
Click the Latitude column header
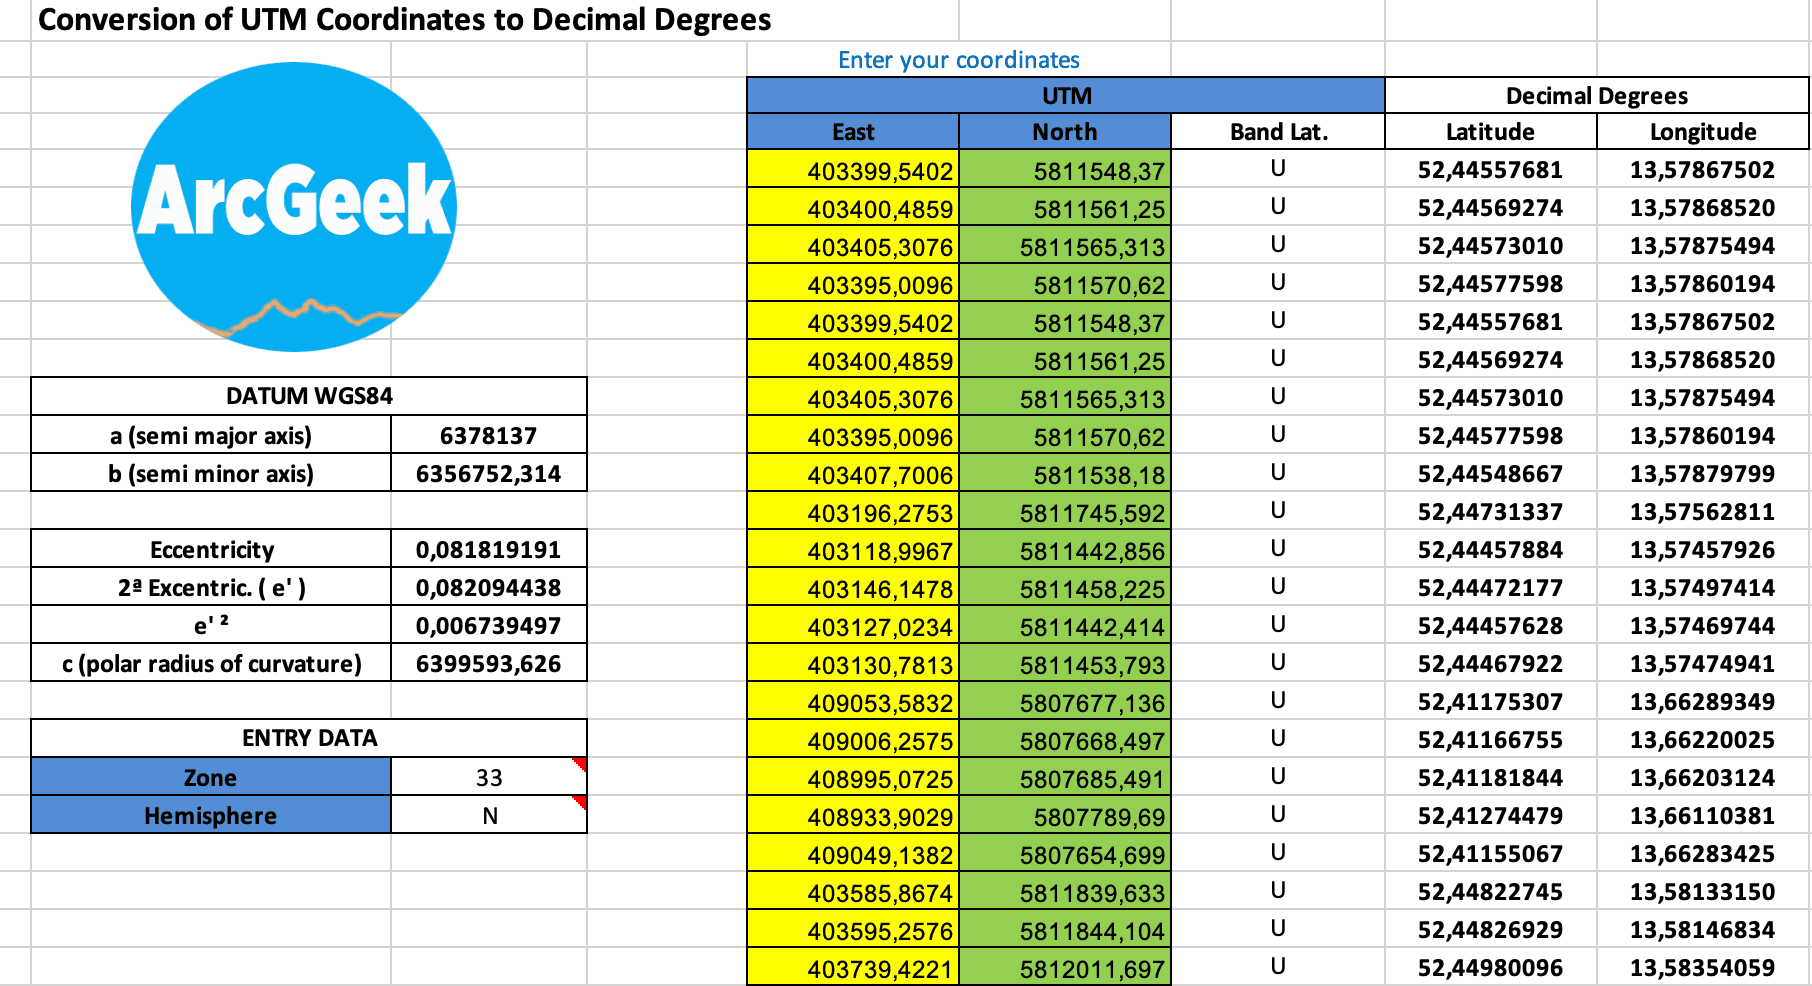1489,131
